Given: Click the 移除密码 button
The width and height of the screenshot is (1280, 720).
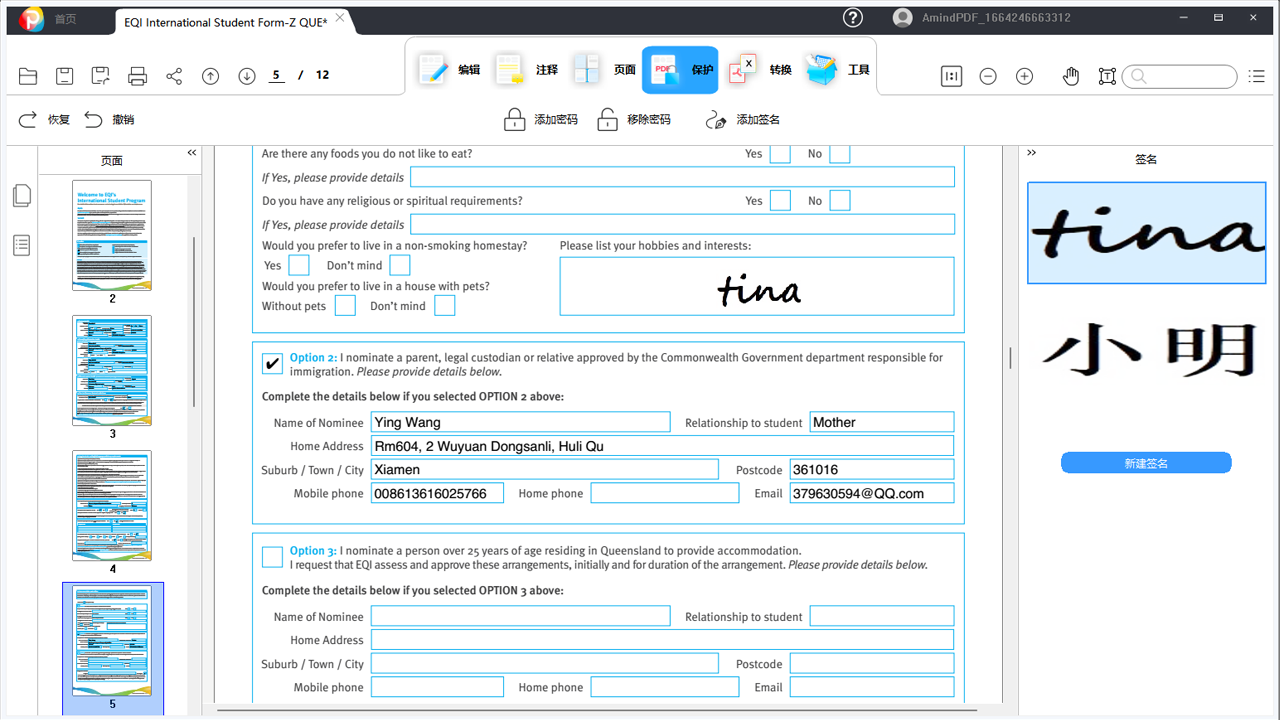Looking at the screenshot, I should [x=635, y=120].
